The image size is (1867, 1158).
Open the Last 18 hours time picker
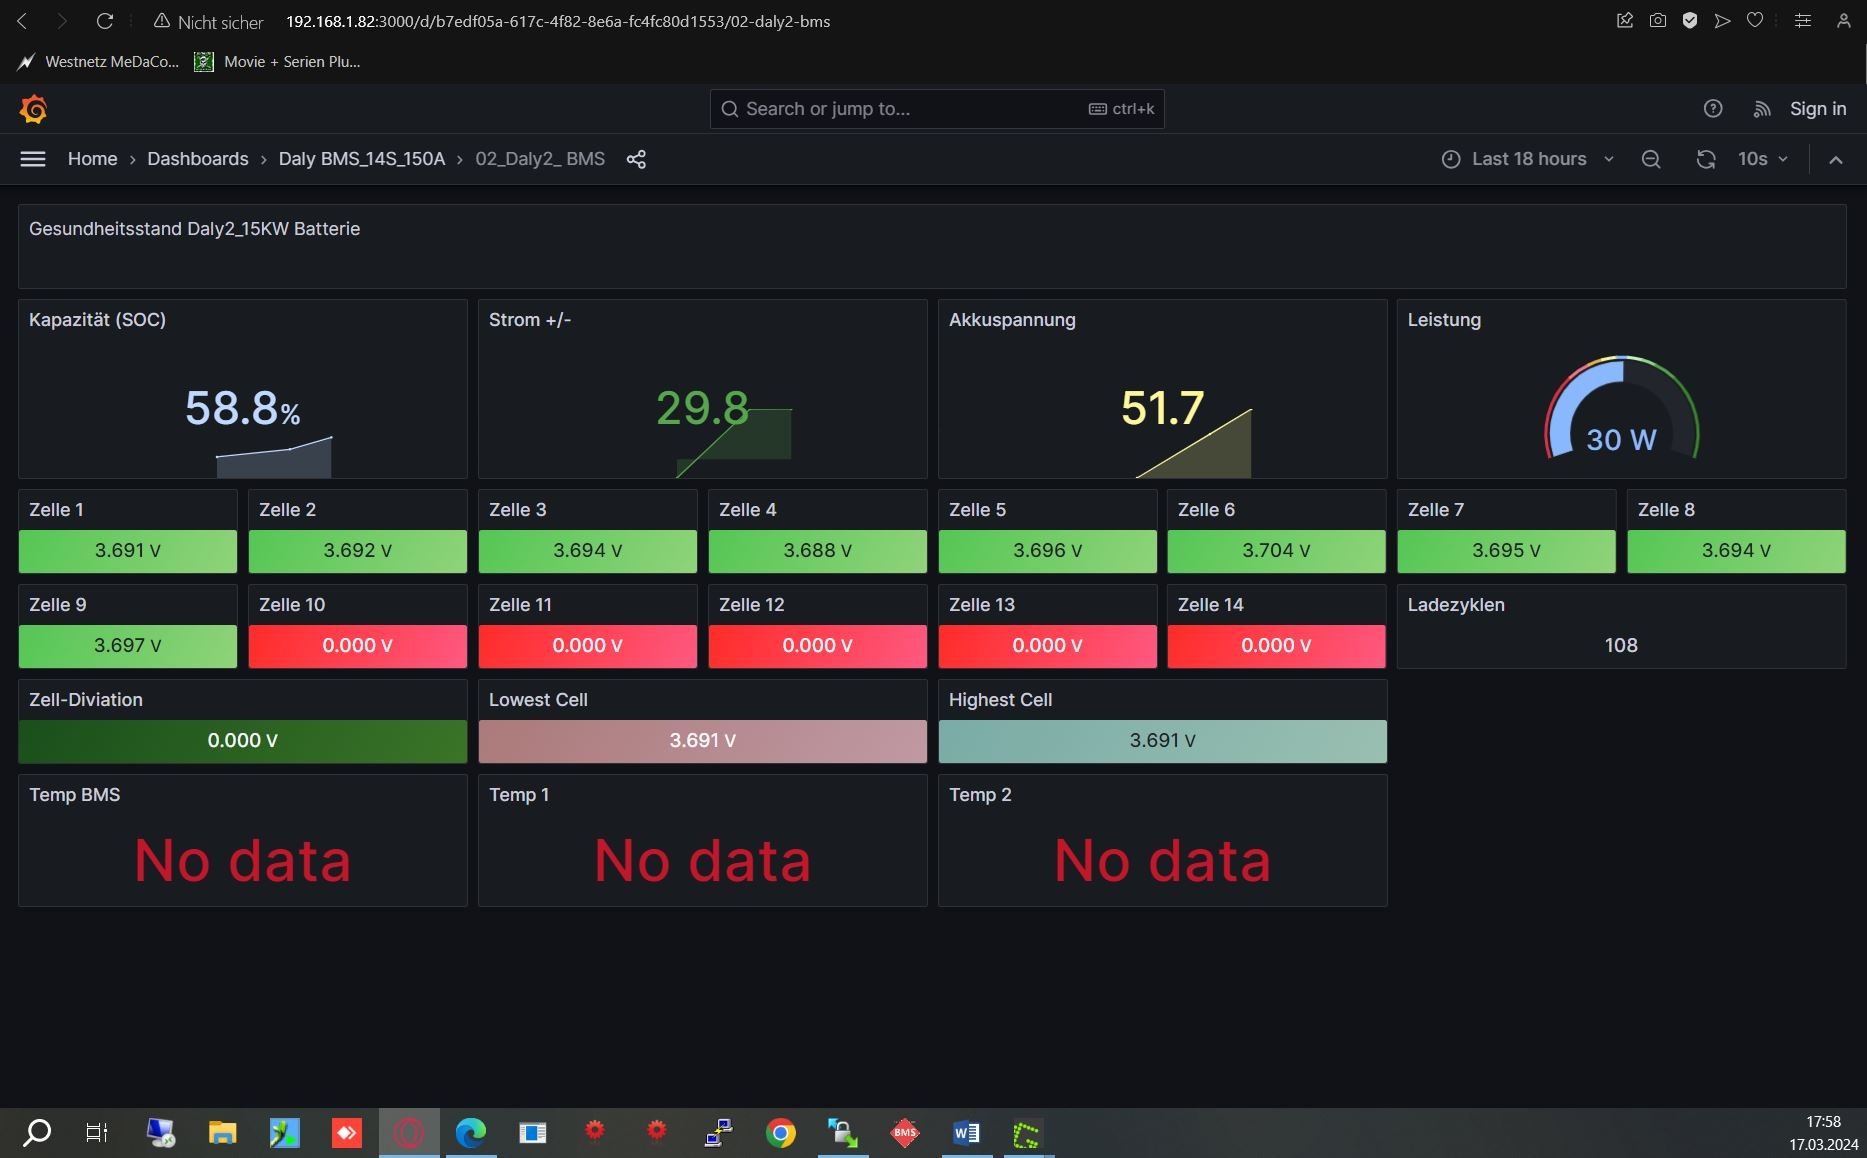1527,159
